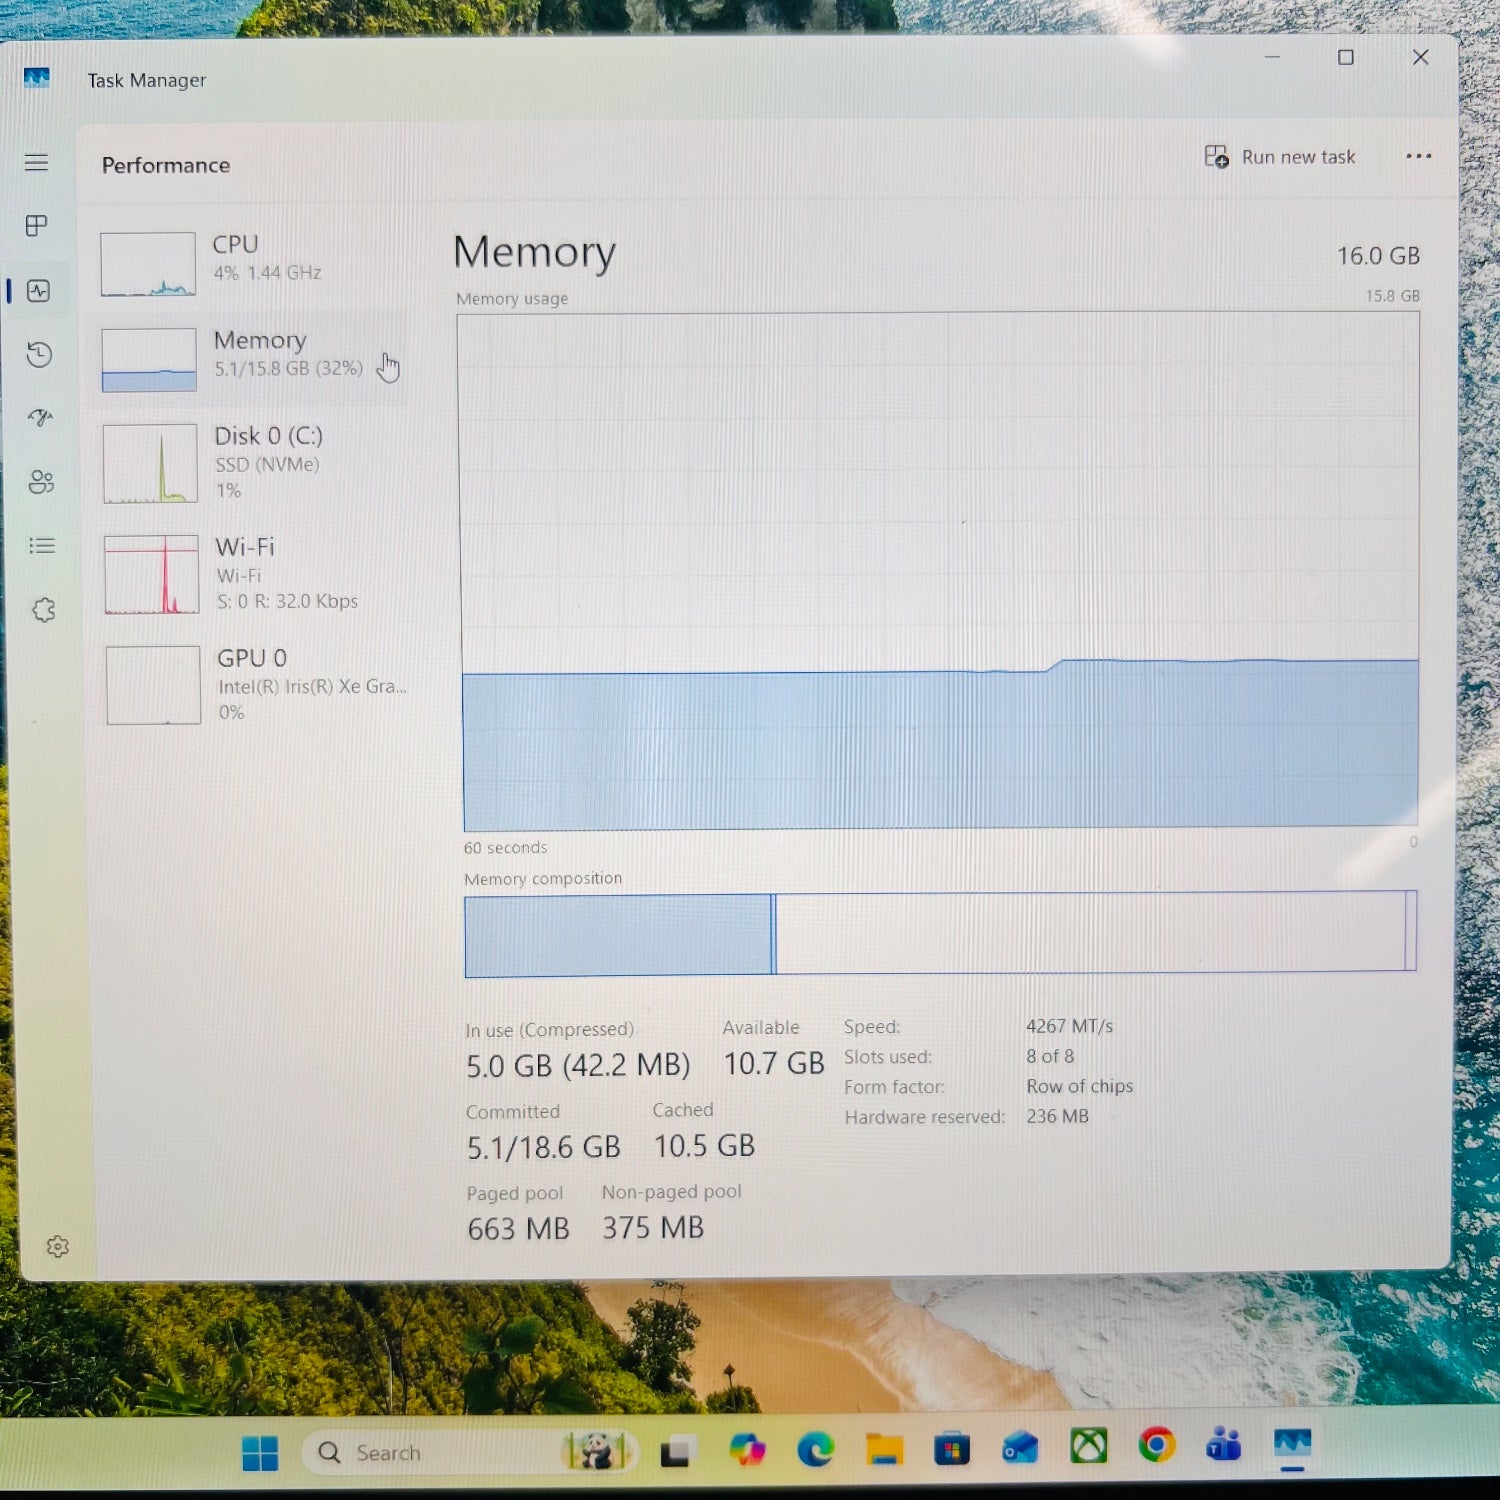
Task: Open the Processes page icon in sidebar
Action: click(37, 226)
